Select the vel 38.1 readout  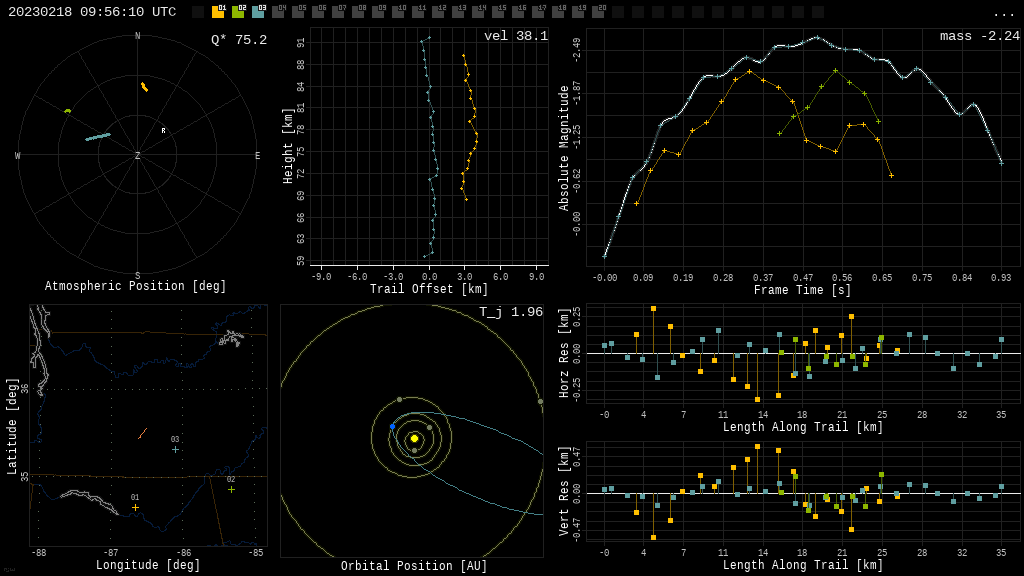tap(515, 37)
